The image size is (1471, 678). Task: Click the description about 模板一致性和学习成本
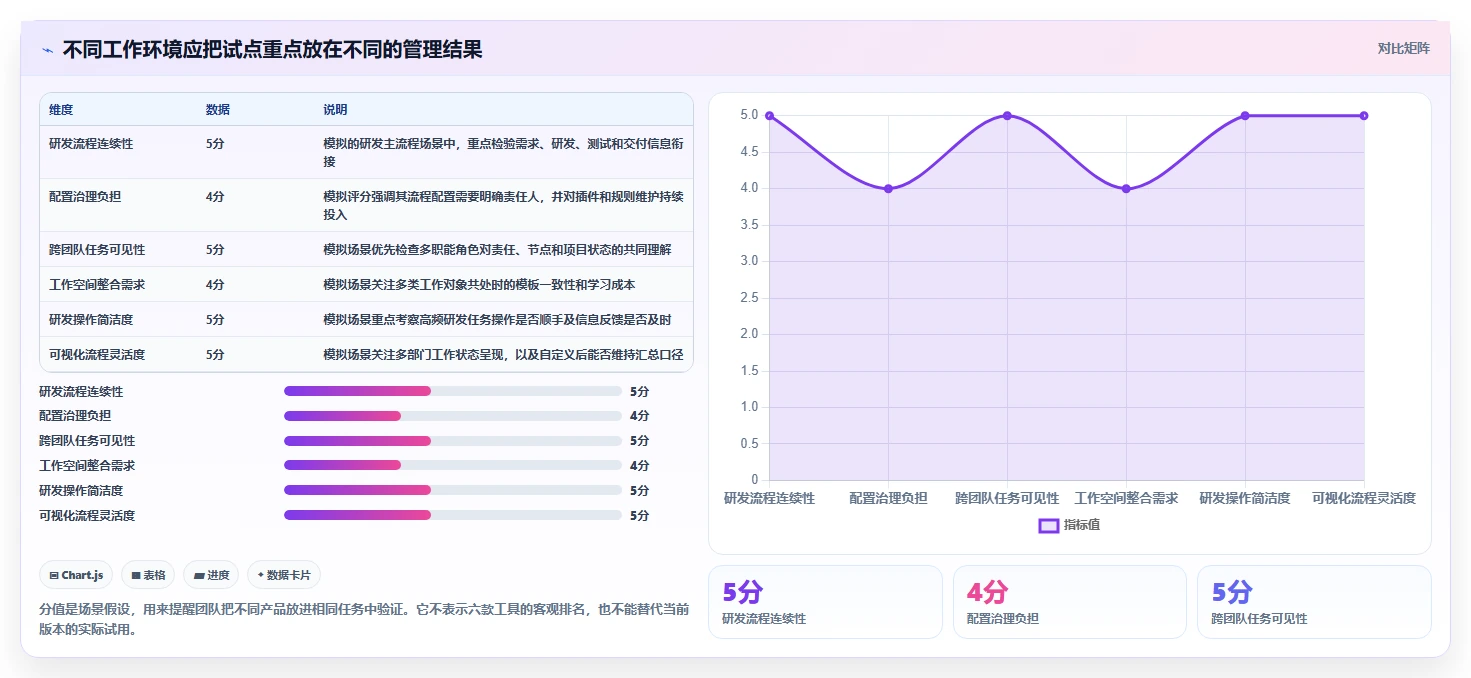(x=479, y=285)
